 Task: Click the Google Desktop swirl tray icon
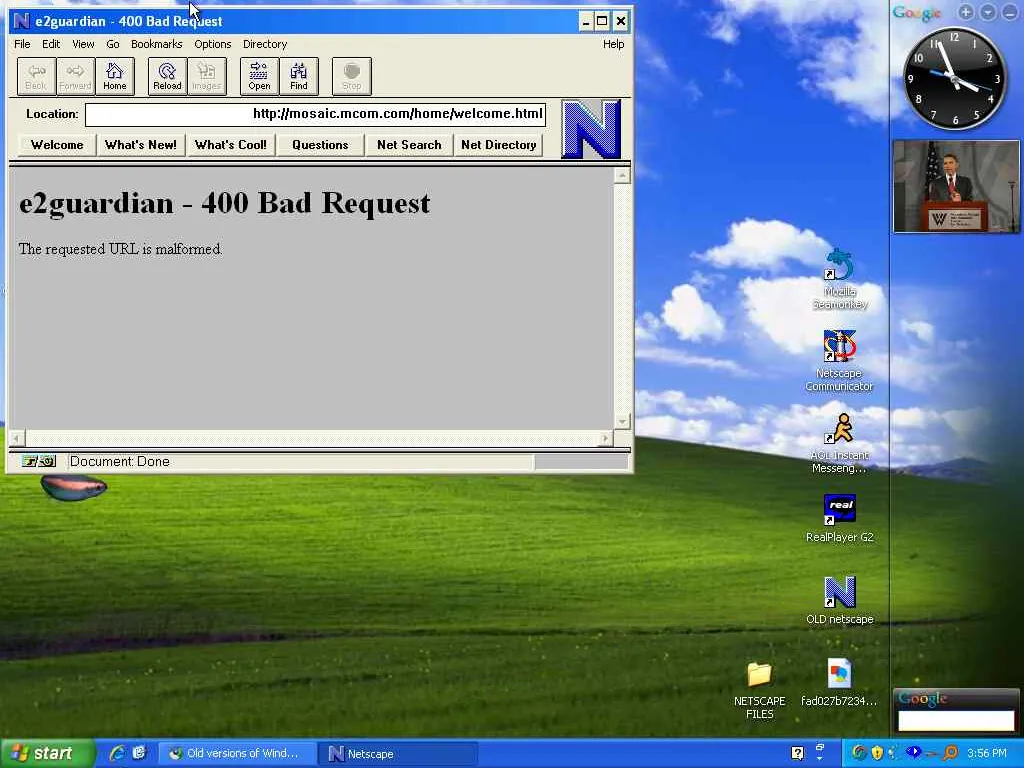pos(859,753)
